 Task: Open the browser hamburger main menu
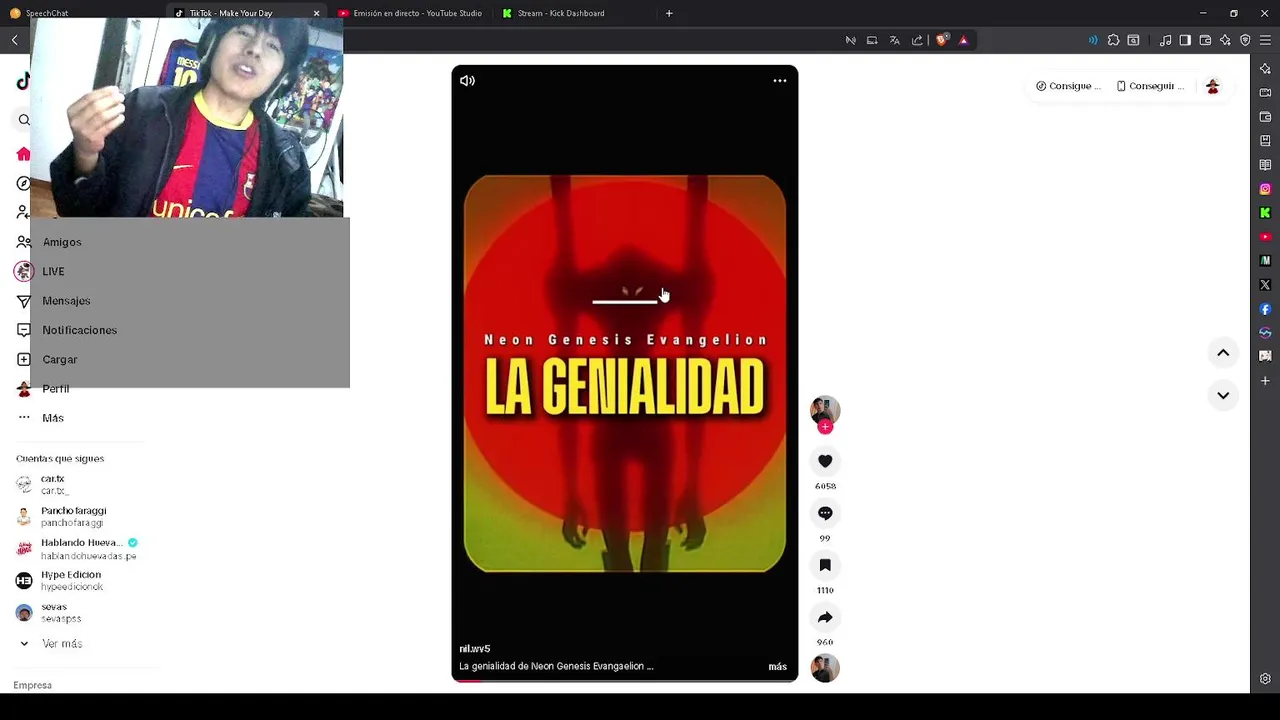[x=1265, y=40]
